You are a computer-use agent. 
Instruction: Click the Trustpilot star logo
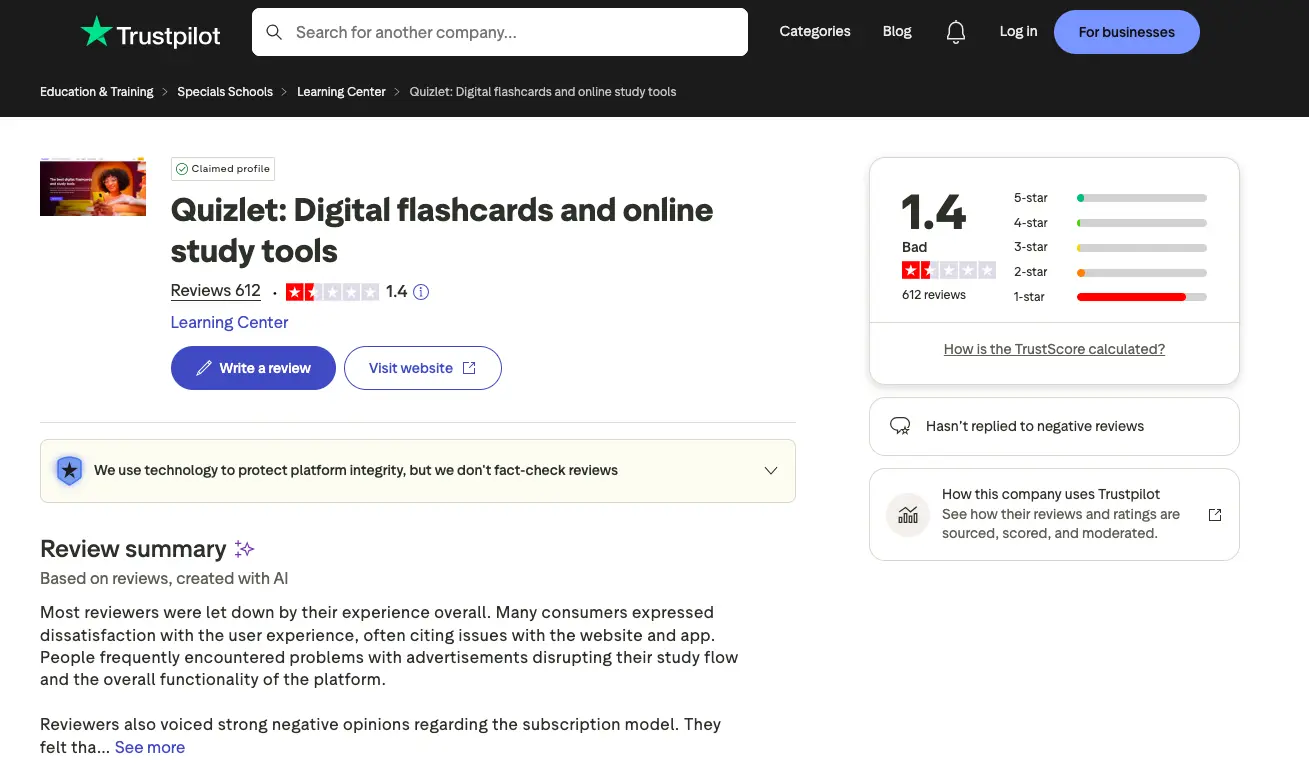pos(95,32)
